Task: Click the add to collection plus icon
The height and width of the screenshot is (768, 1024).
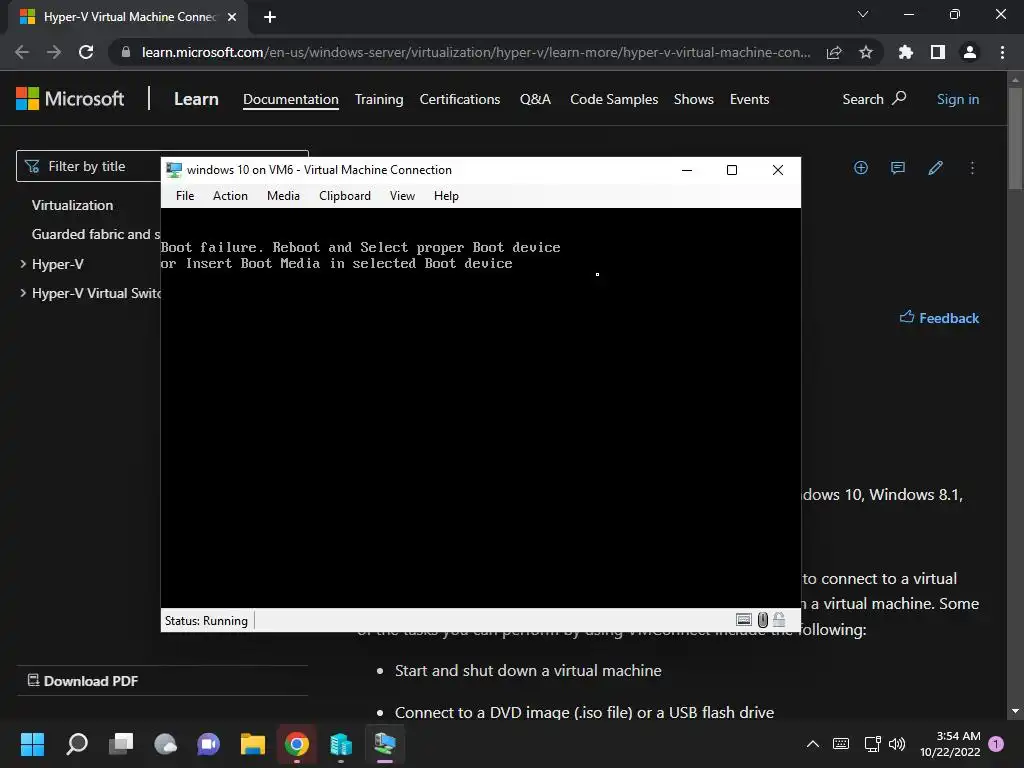Action: (x=861, y=168)
